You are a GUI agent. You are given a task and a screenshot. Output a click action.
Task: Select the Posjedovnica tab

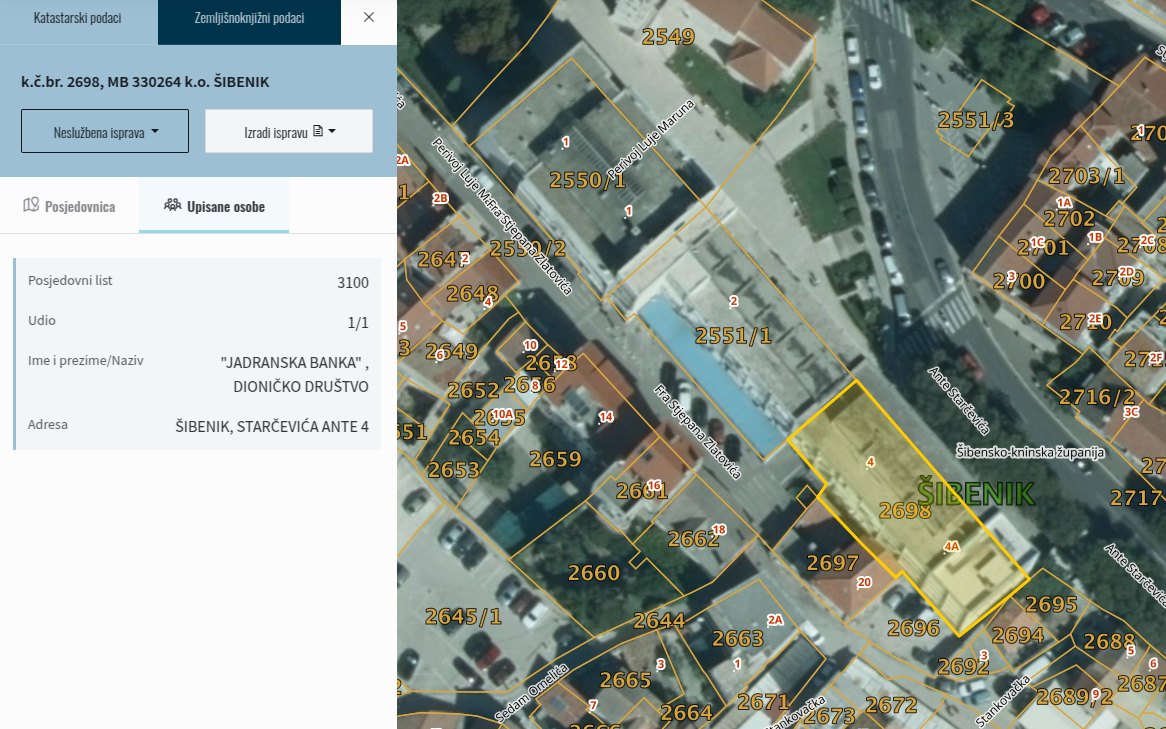69,207
